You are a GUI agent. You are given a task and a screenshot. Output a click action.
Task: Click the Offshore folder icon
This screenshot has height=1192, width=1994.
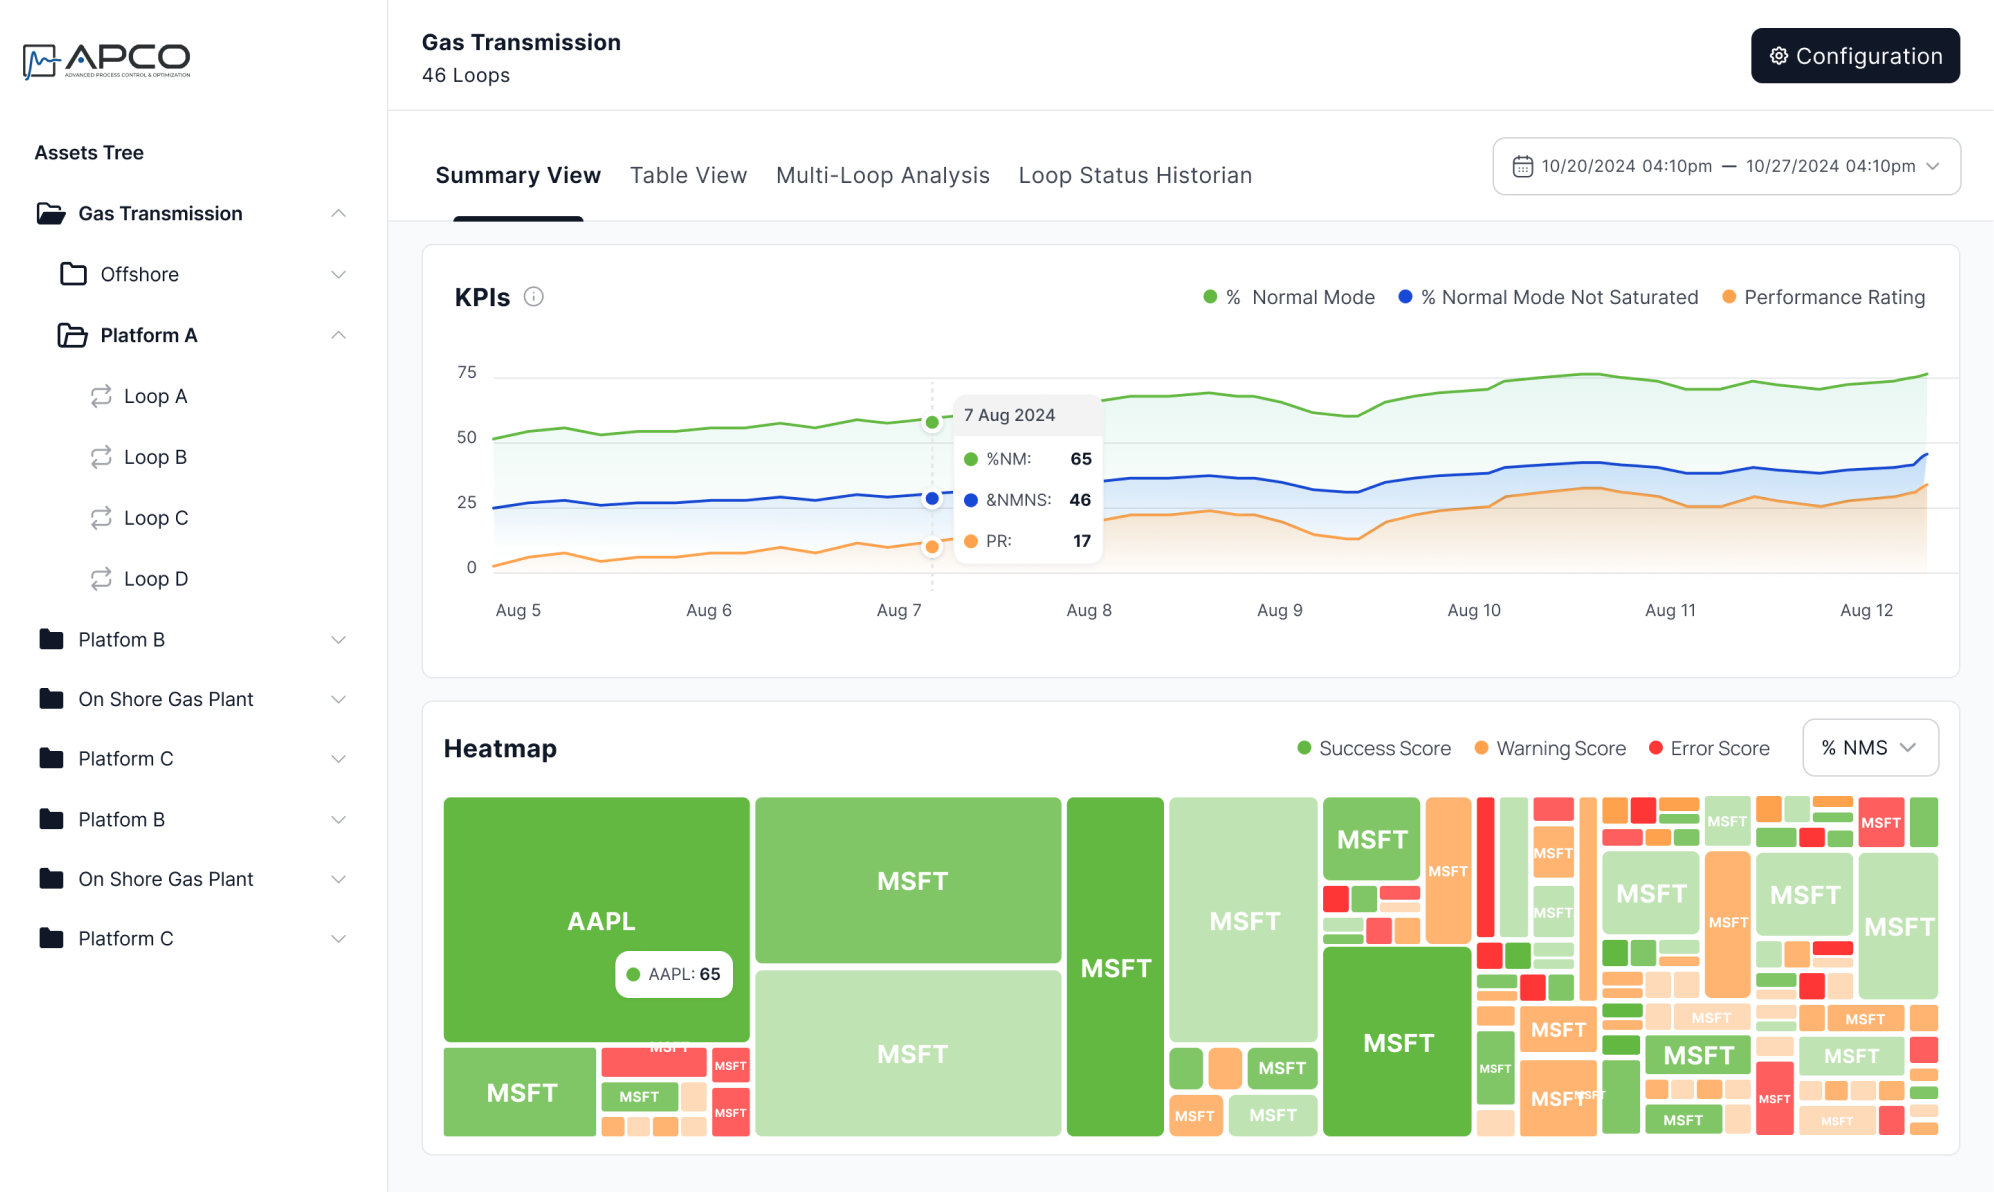click(x=73, y=274)
